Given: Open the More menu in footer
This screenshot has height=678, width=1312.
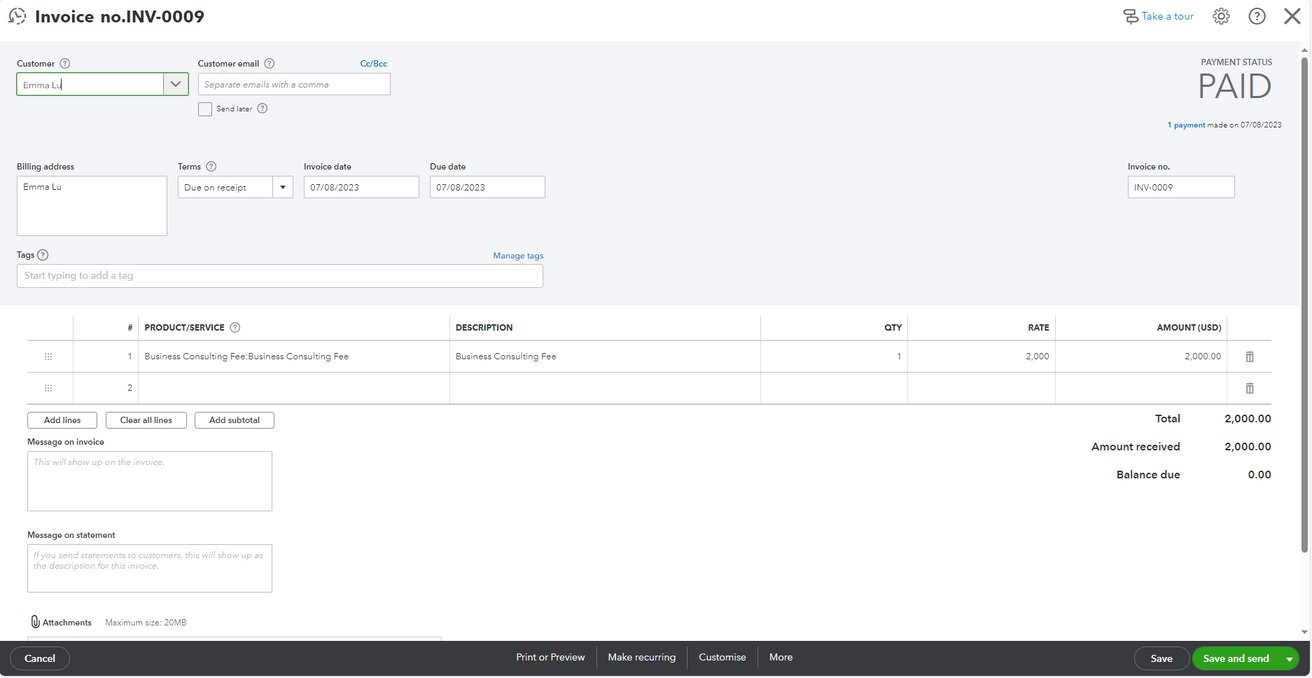Looking at the screenshot, I should [x=781, y=658].
